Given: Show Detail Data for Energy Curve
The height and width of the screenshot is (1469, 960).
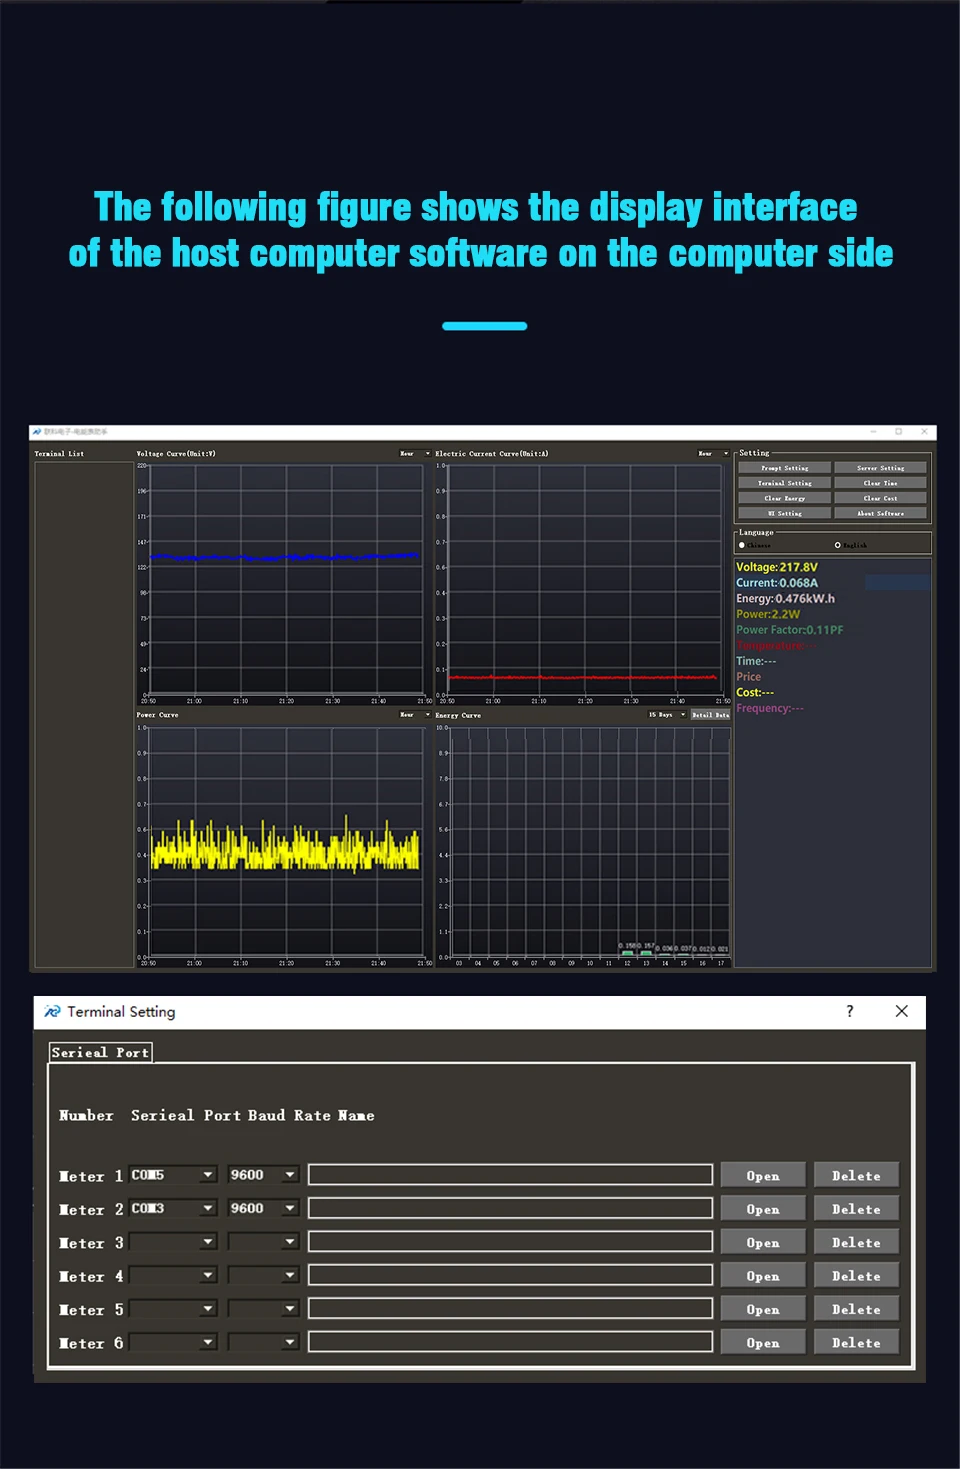Looking at the screenshot, I should click(710, 715).
